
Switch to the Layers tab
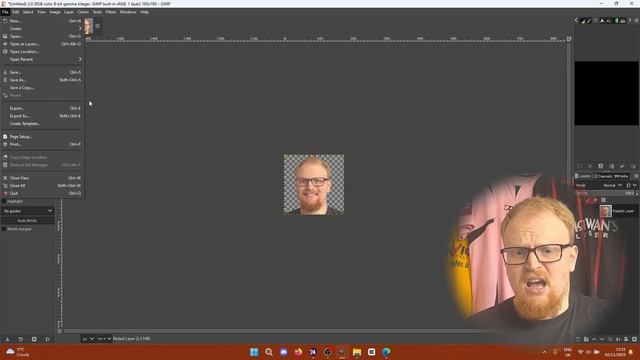click(583, 176)
